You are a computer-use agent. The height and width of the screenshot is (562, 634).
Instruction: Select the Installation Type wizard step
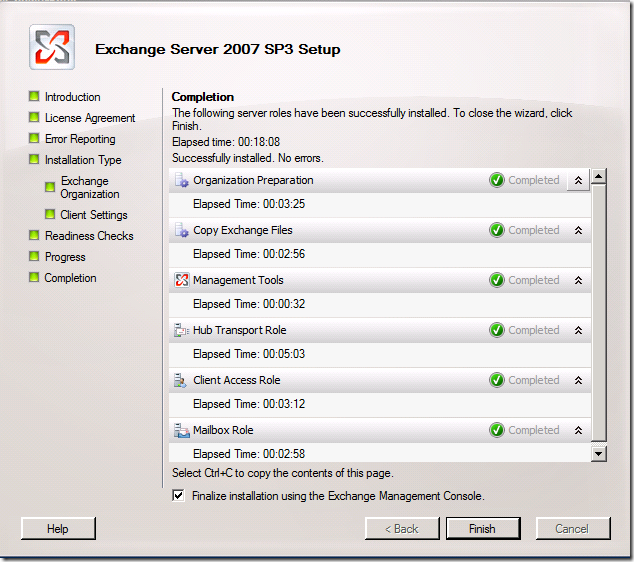(83, 160)
